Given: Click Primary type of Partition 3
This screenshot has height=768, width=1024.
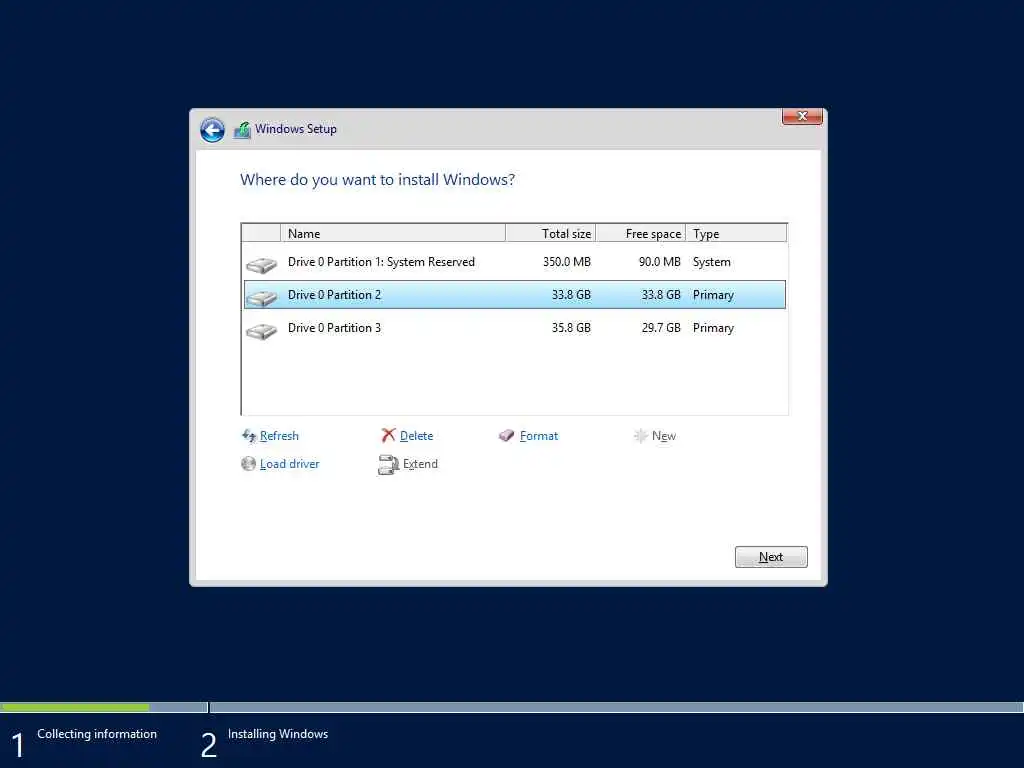Looking at the screenshot, I should (713, 328).
